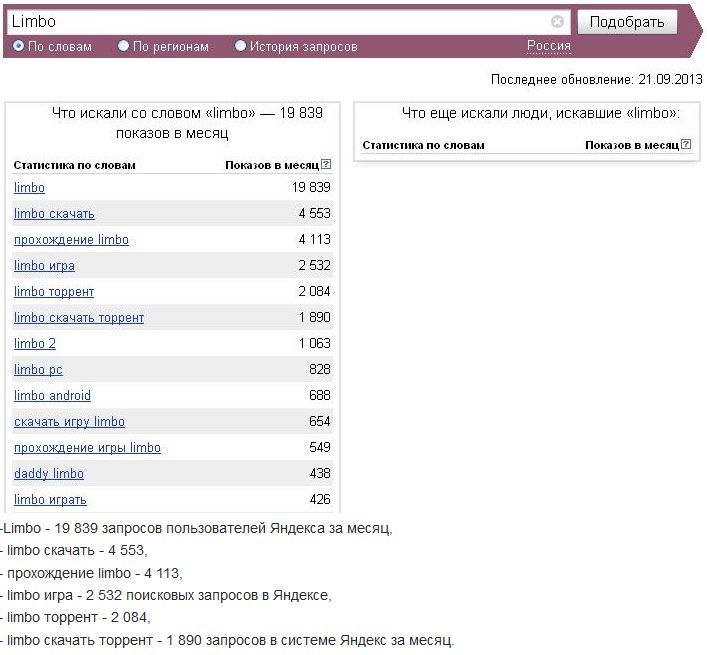This screenshot has height=655, width=707.
Task: Click the value 1 890 in table
Action: point(315,317)
